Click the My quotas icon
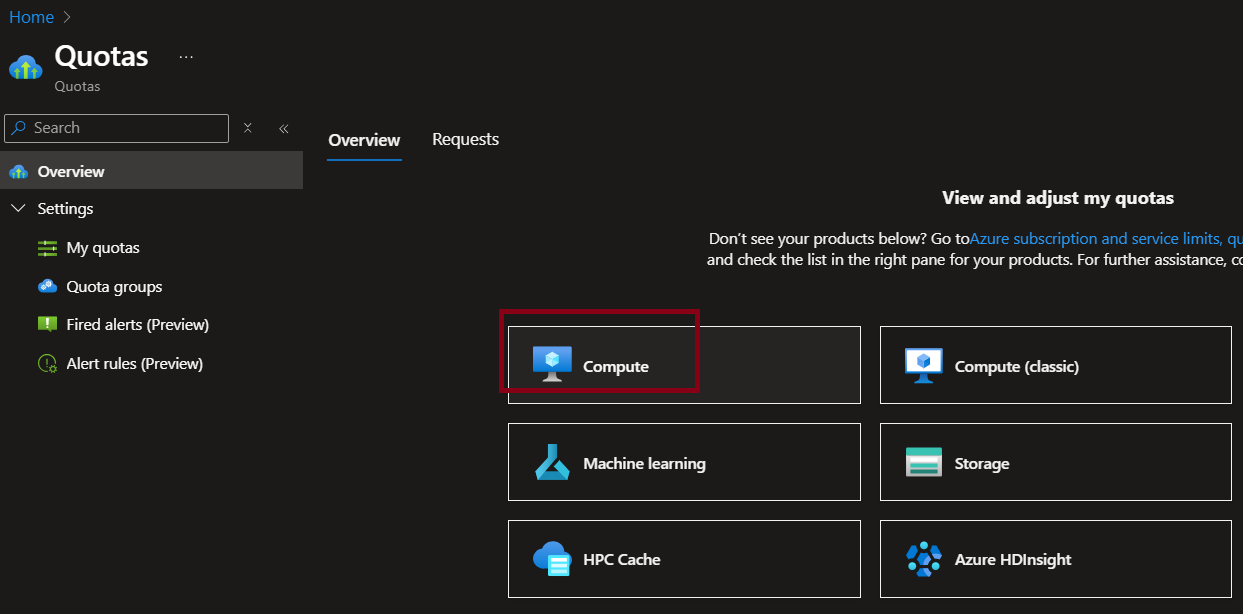This screenshot has width=1243, height=614. (x=48, y=248)
